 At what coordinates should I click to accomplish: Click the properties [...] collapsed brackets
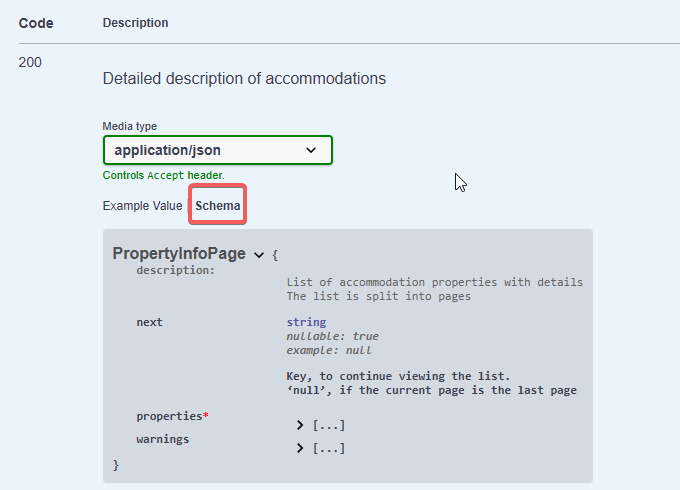tap(329, 425)
